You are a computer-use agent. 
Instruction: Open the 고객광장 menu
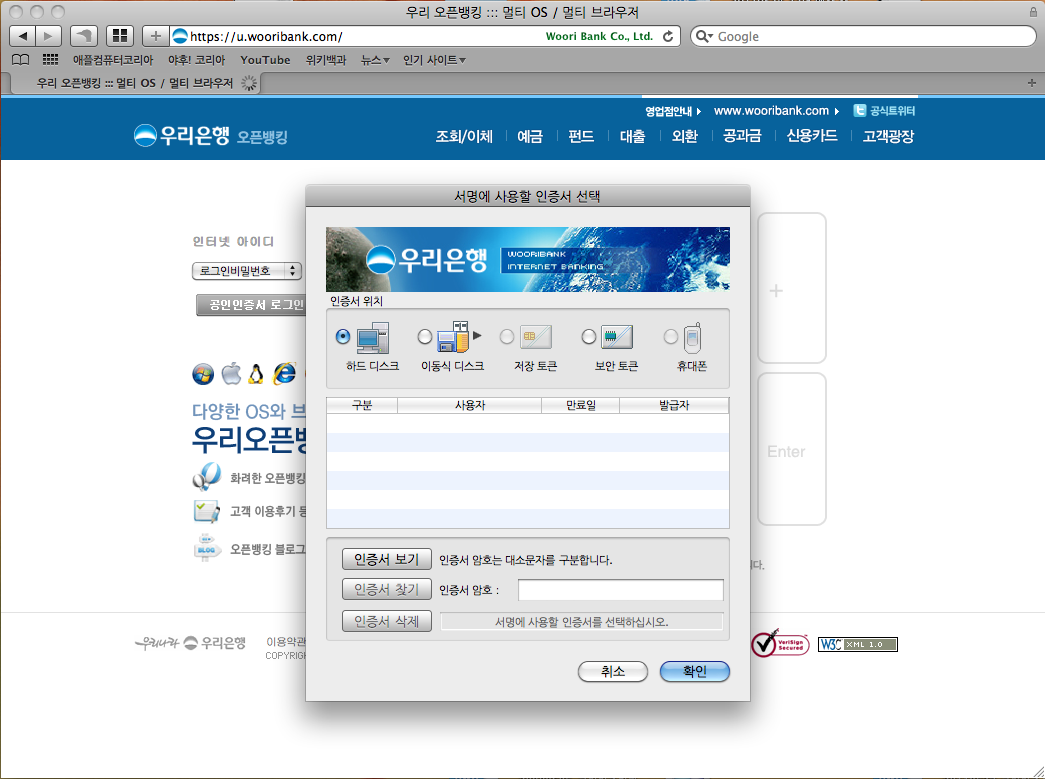point(888,136)
